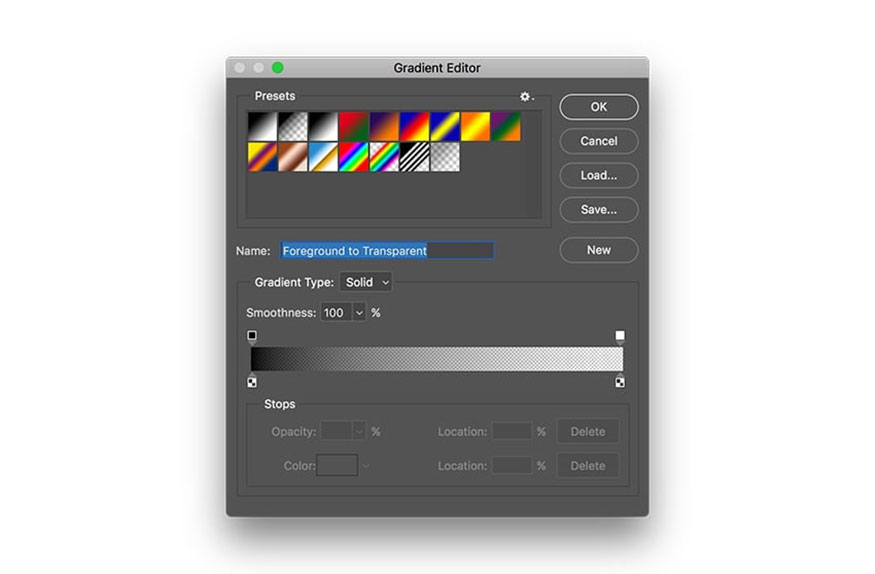
Task: Choose the Chrome gradient preset
Action: click(324, 157)
